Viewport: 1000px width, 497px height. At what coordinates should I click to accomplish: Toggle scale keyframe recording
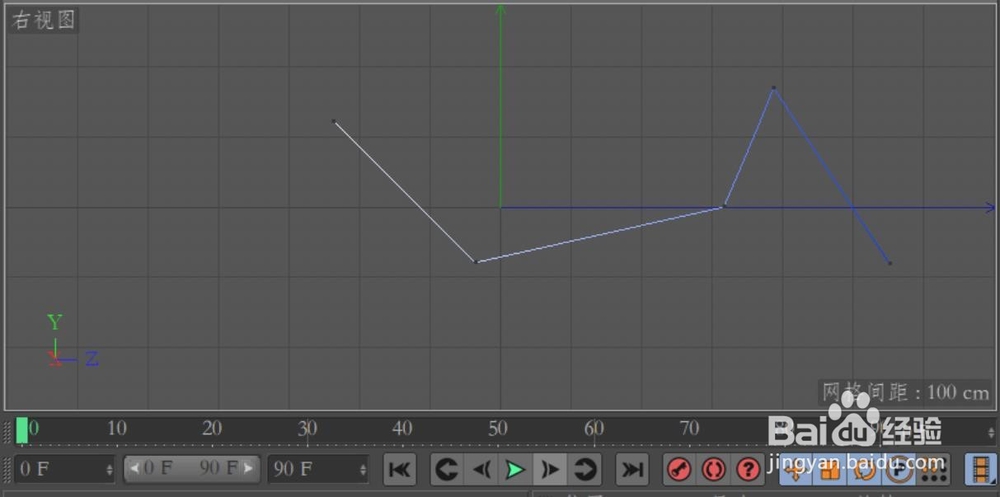829,470
